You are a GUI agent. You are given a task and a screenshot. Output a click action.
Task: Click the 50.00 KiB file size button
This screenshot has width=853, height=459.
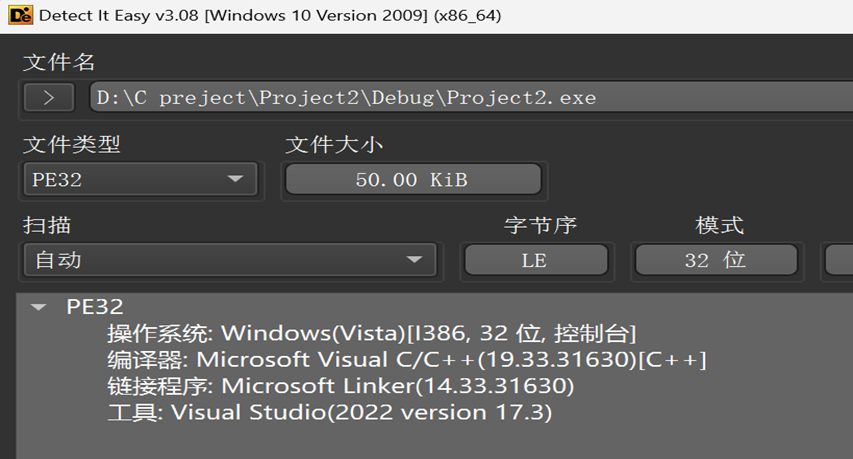pyautogui.click(x=413, y=179)
